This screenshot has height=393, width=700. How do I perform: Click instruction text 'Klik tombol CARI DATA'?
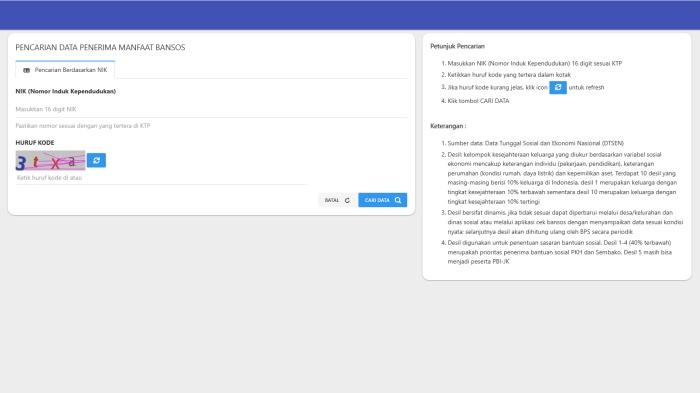tap(478, 101)
